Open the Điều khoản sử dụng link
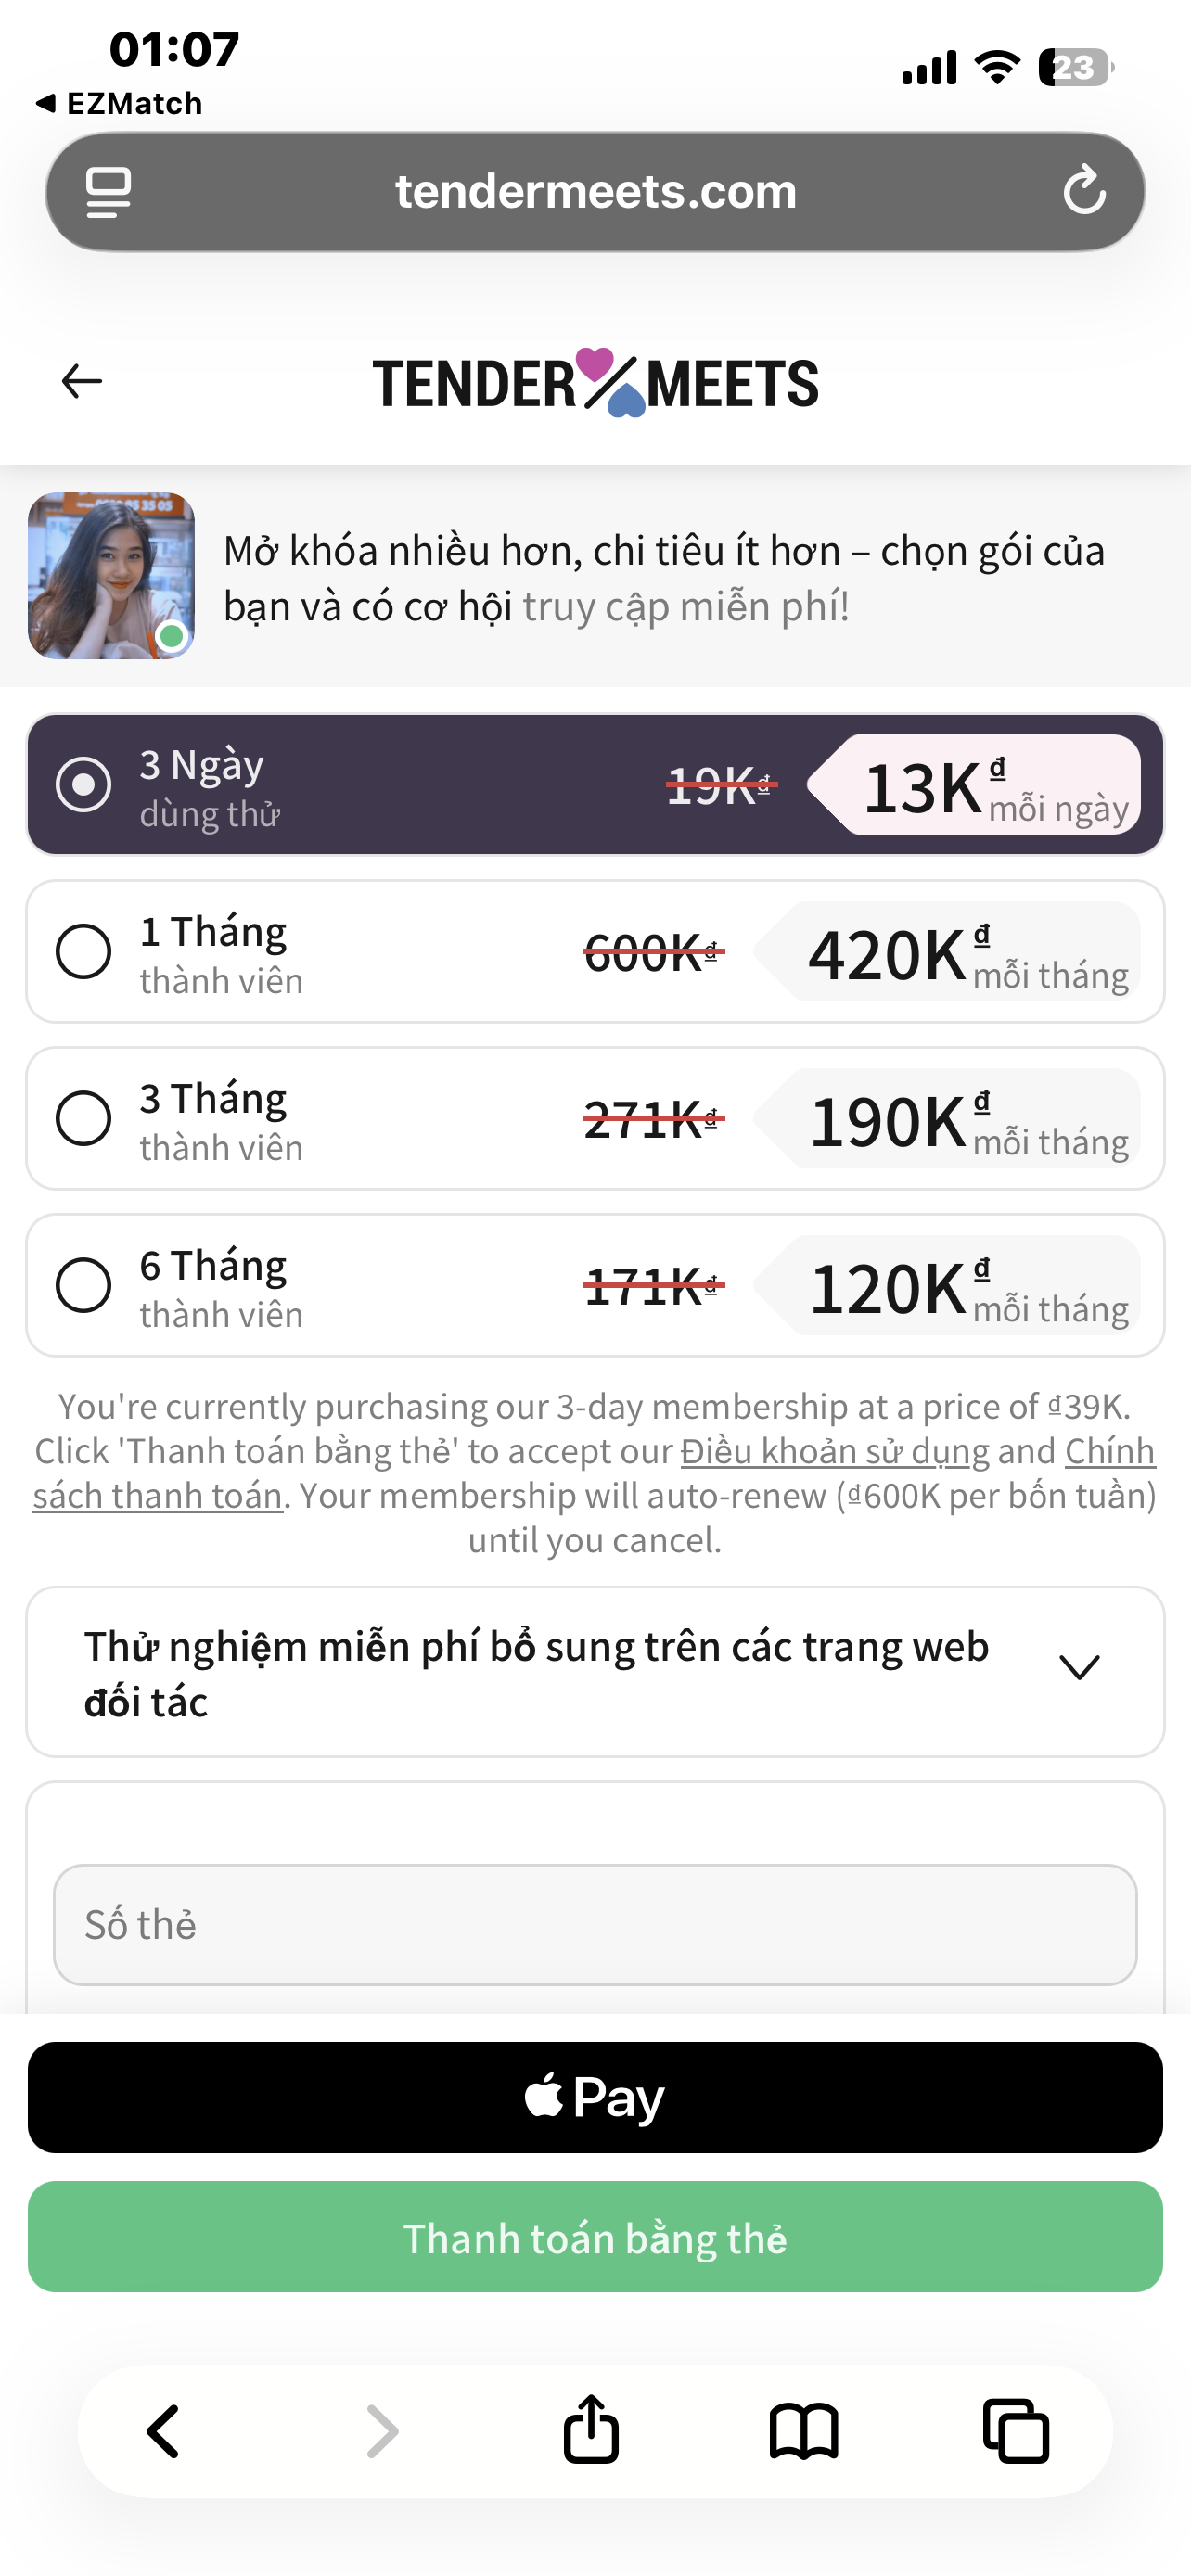 click(x=834, y=1451)
